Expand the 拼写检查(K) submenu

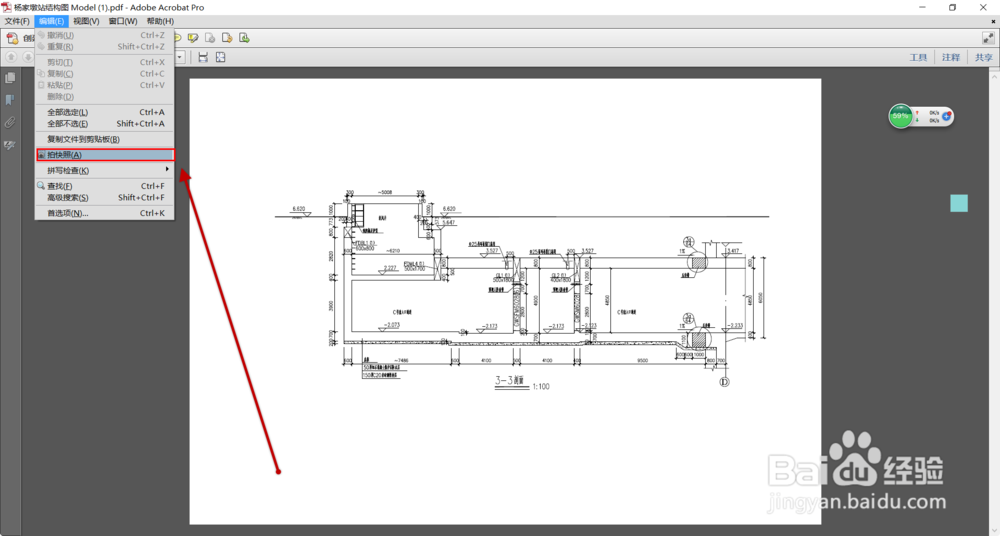point(105,170)
